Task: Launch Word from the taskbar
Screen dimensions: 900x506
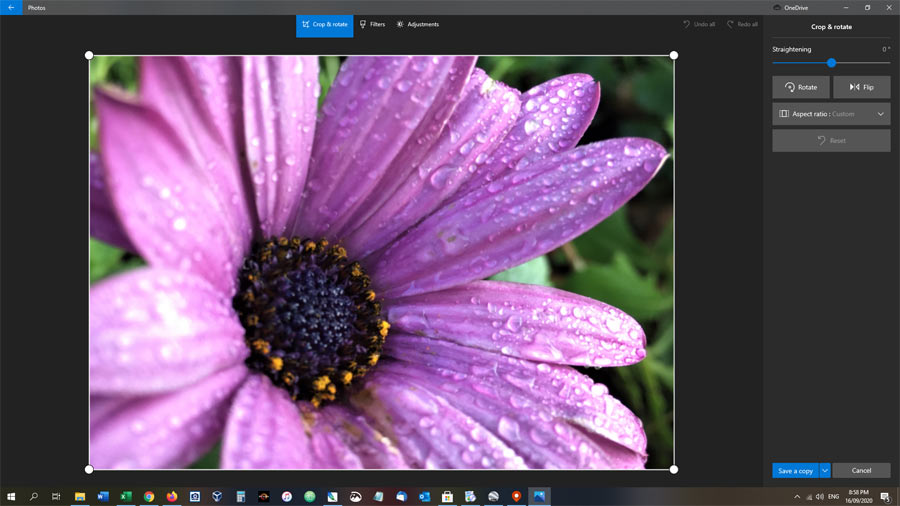Action: [103, 497]
